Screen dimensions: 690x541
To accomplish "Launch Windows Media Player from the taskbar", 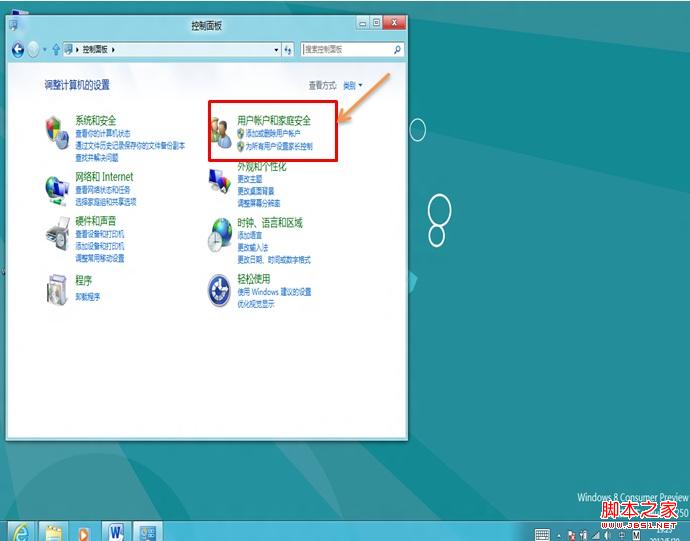I will 84,532.
